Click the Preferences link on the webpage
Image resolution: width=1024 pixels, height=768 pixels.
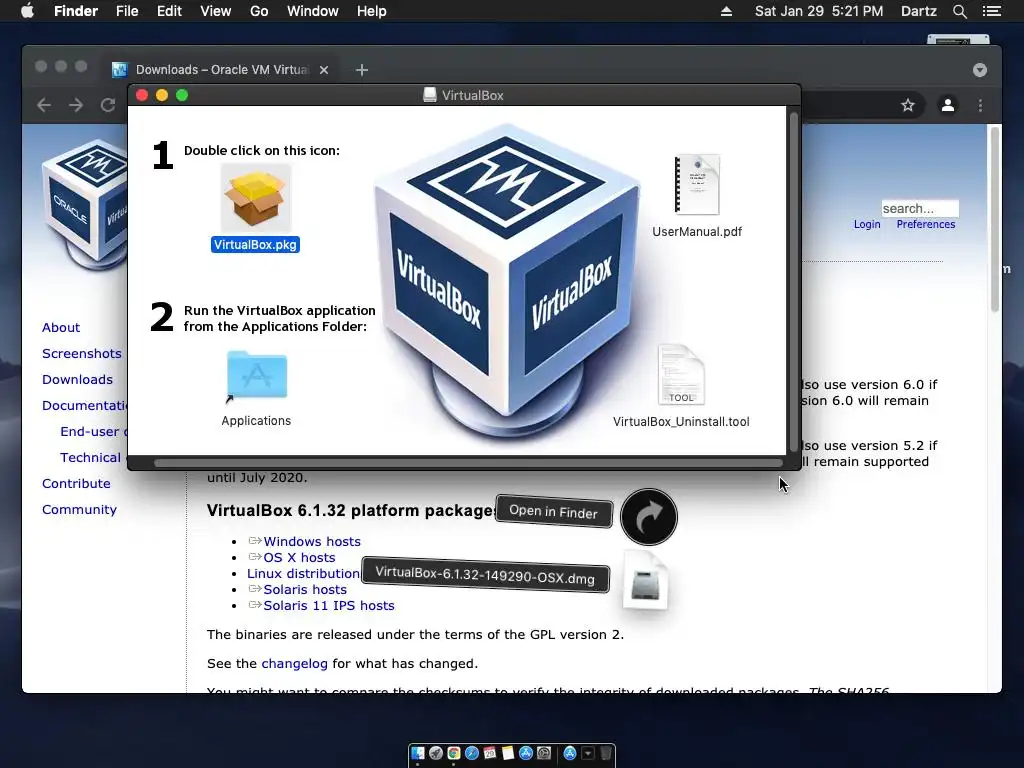925,224
